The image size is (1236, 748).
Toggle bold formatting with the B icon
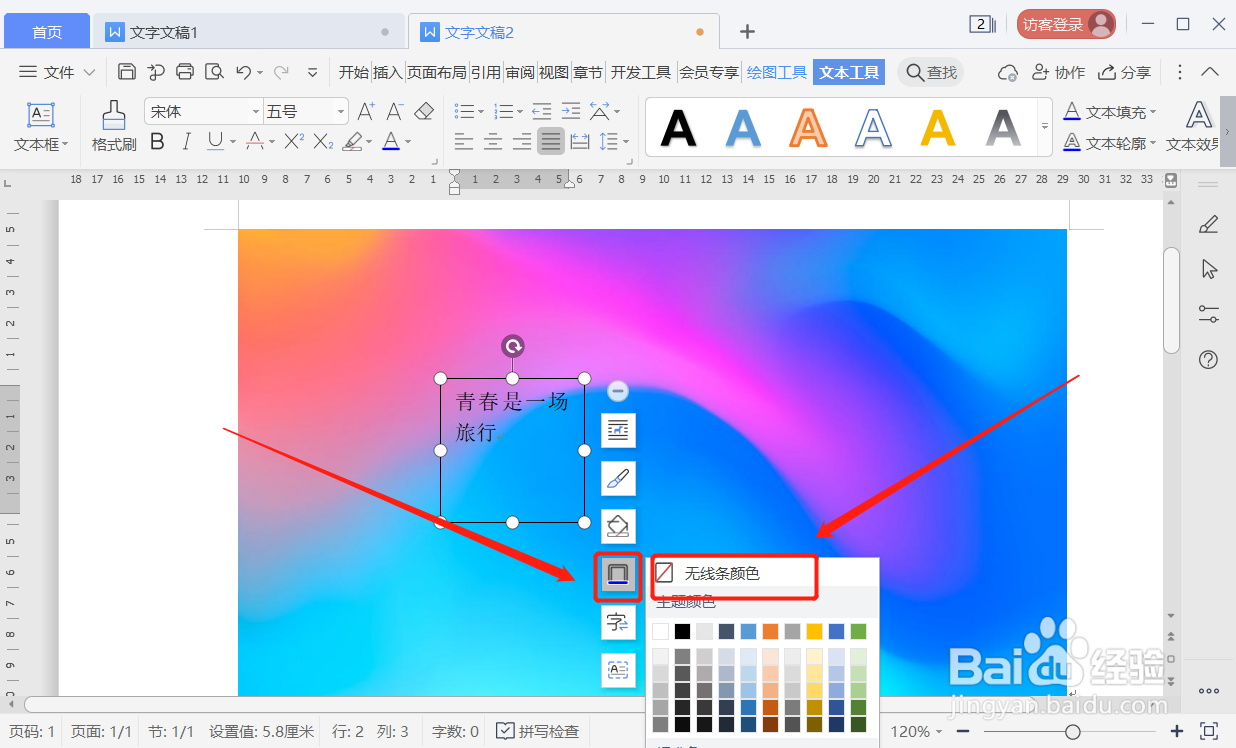[156, 141]
